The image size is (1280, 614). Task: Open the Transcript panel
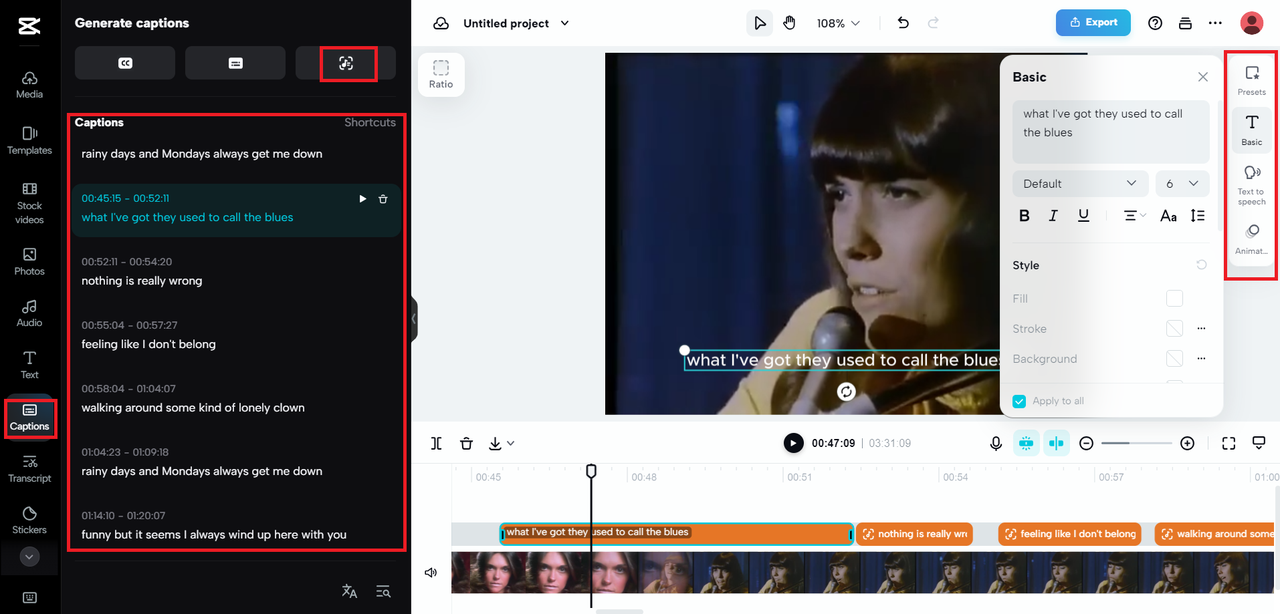point(29,469)
